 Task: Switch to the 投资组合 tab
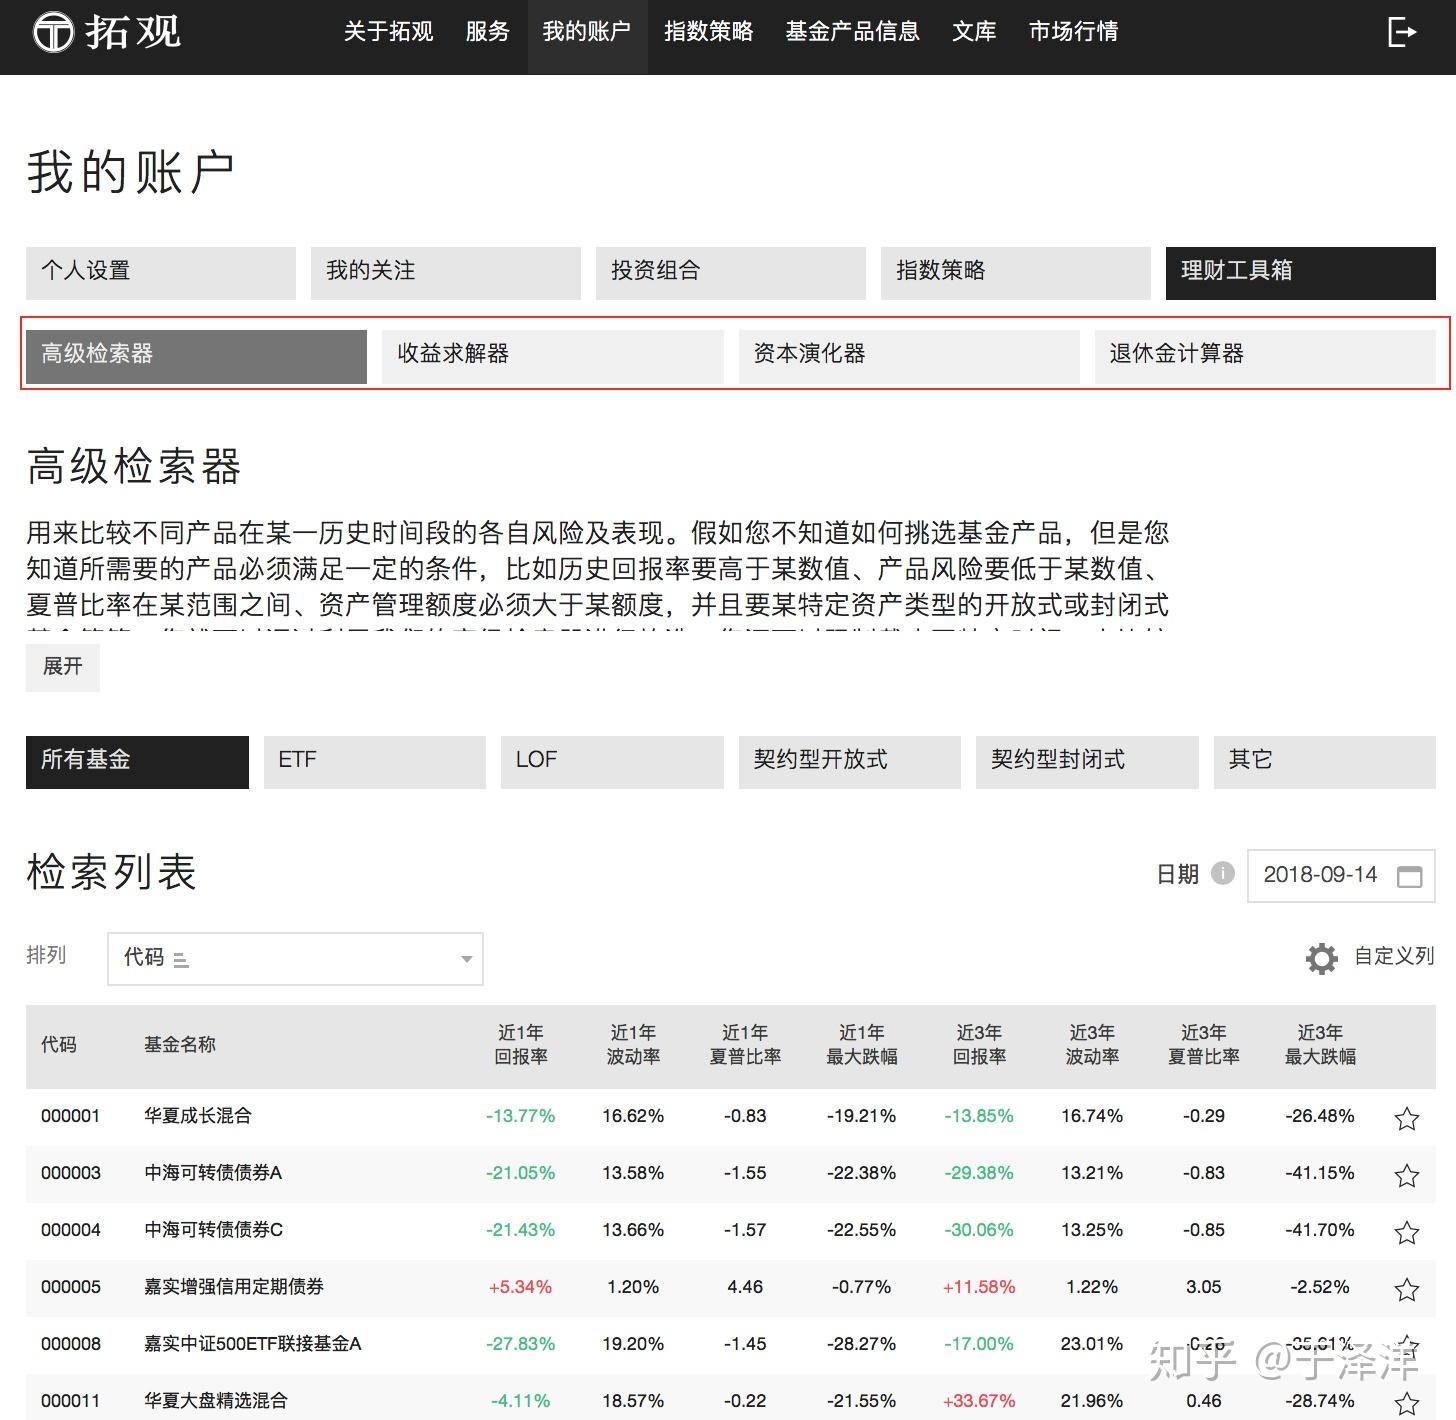pyautogui.click(x=731, y=272)
